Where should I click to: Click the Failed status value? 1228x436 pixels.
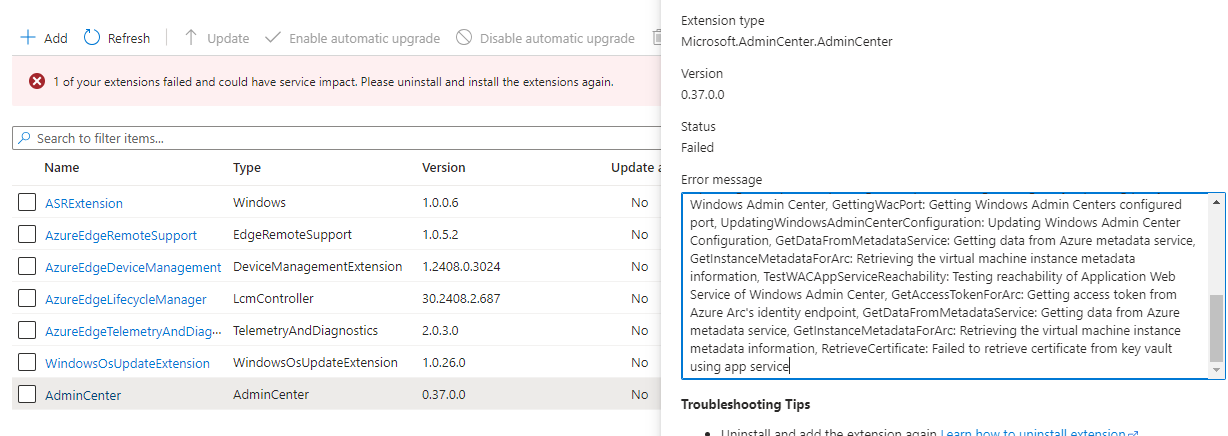pos(698,148)
